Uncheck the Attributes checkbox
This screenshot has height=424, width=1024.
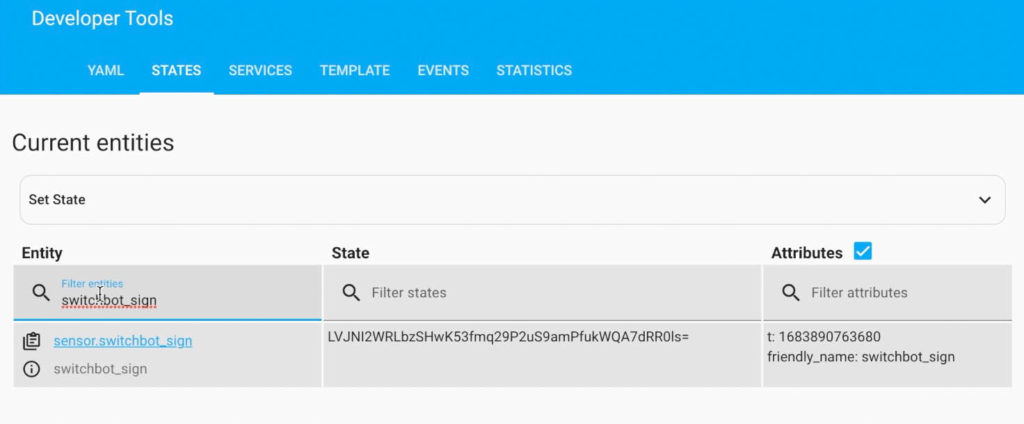point(863,252)
